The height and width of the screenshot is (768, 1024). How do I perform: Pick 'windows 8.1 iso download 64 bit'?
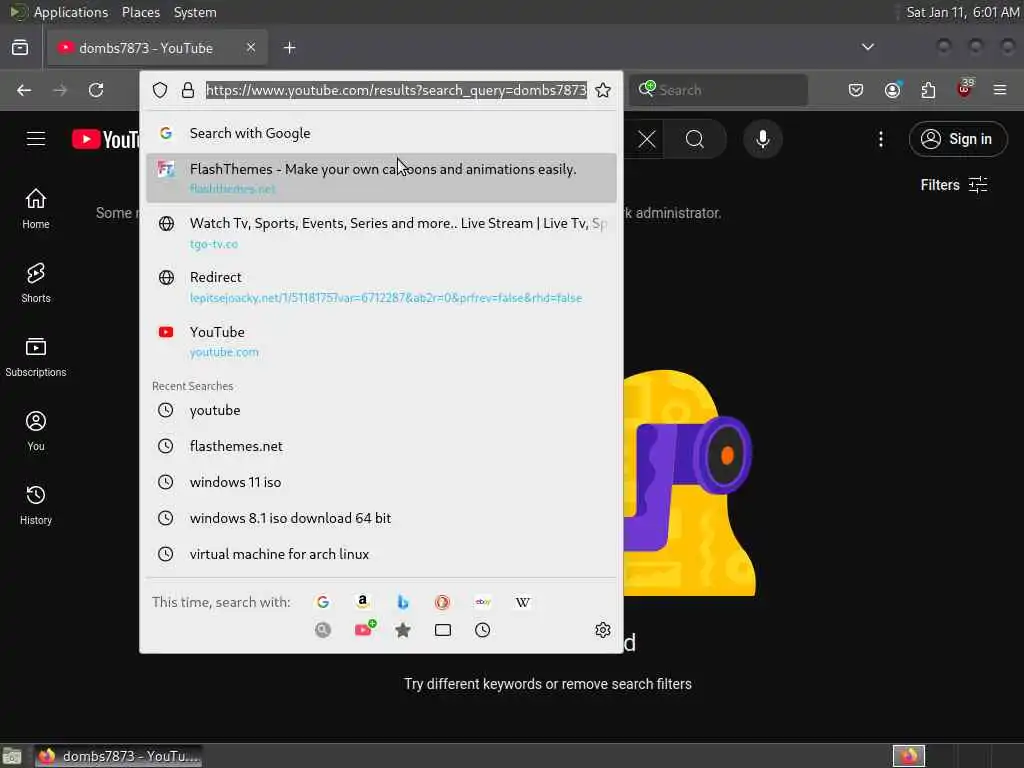point(381,518)
